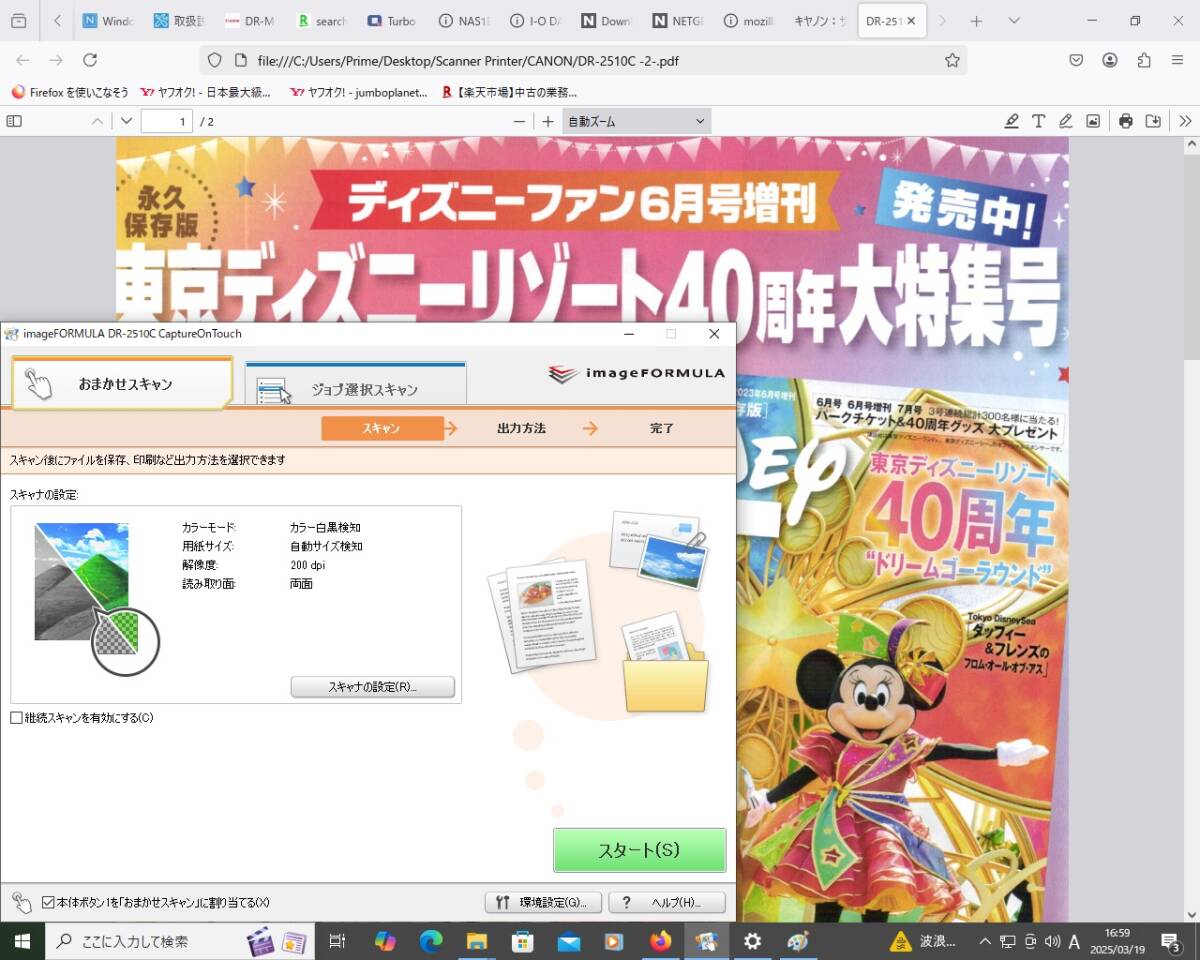Uncheck the 本体ボタン1 assignment checkbox
This screenshot has width=1200, height=960.
pos(48,902)
